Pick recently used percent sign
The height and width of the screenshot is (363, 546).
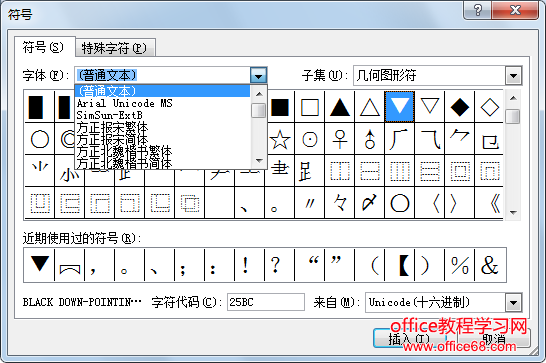pos(459,265)
